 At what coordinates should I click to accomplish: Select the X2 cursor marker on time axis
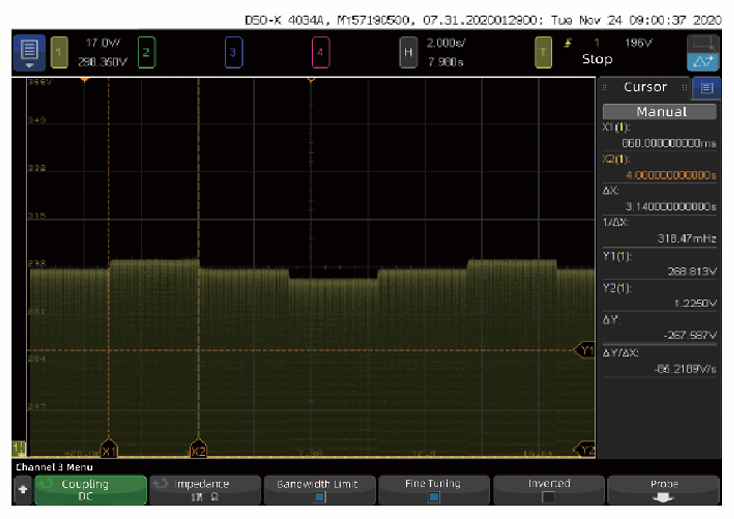(x=198, y=451)
